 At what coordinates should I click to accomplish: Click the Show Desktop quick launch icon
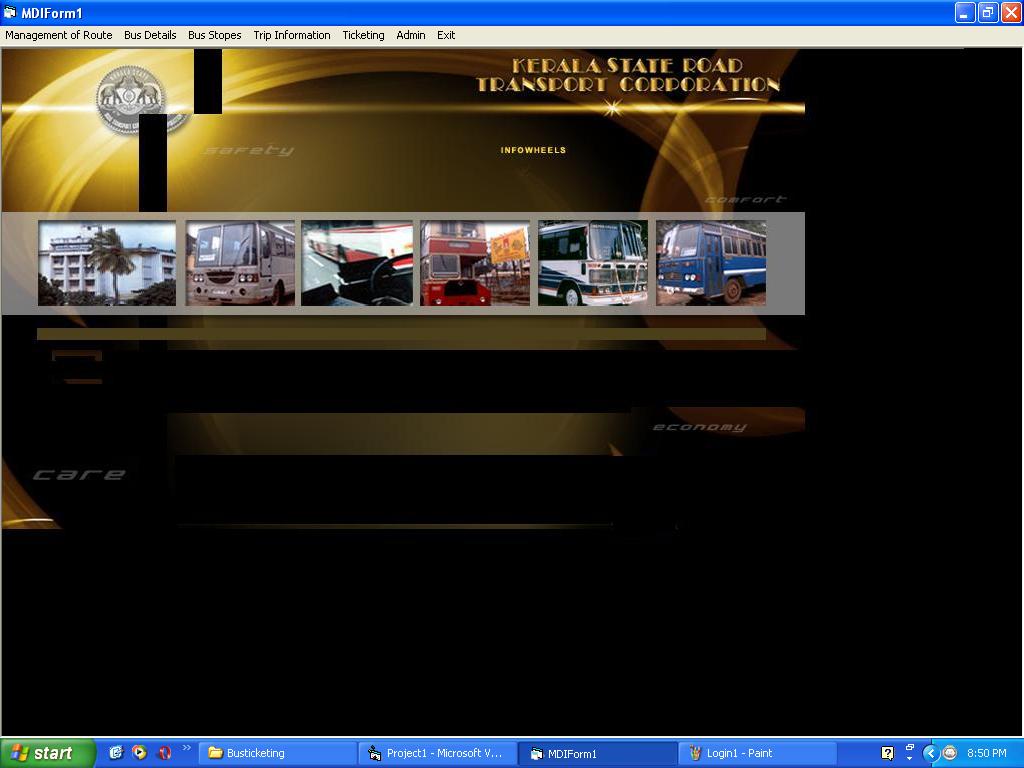pyautogui.click(x=116, y=752)
